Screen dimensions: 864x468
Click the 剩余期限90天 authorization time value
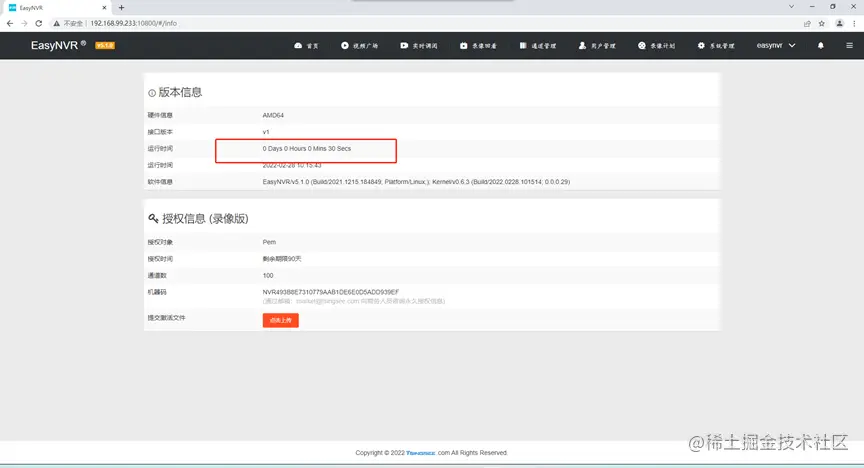pos(282,259)
